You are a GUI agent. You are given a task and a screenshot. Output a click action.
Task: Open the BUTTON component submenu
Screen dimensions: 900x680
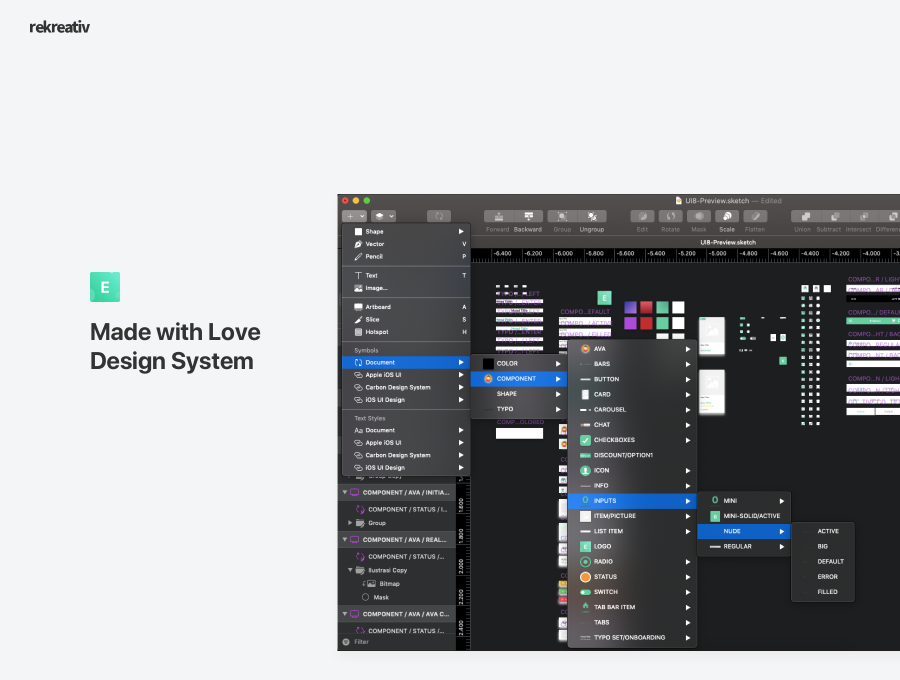(606, 379)
